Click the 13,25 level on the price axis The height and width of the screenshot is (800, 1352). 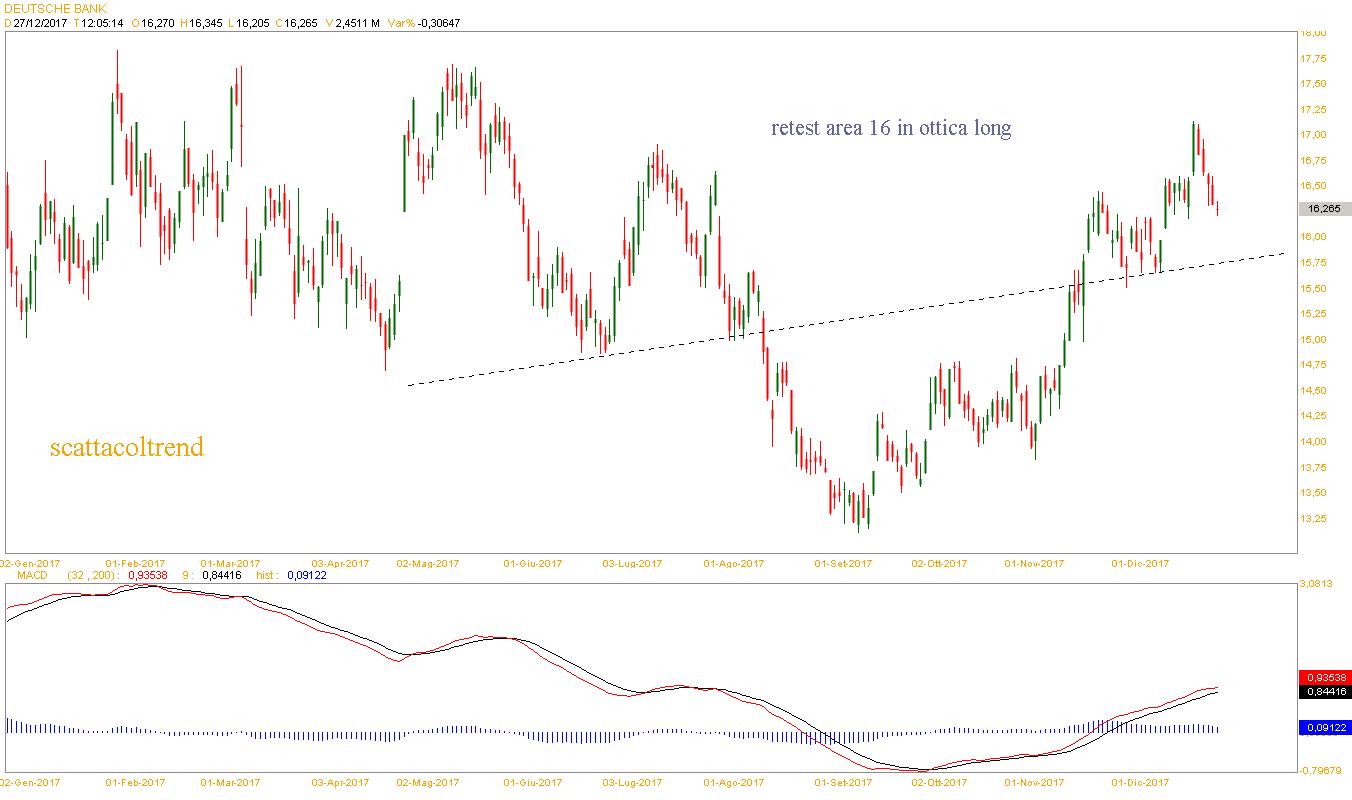1313,518
